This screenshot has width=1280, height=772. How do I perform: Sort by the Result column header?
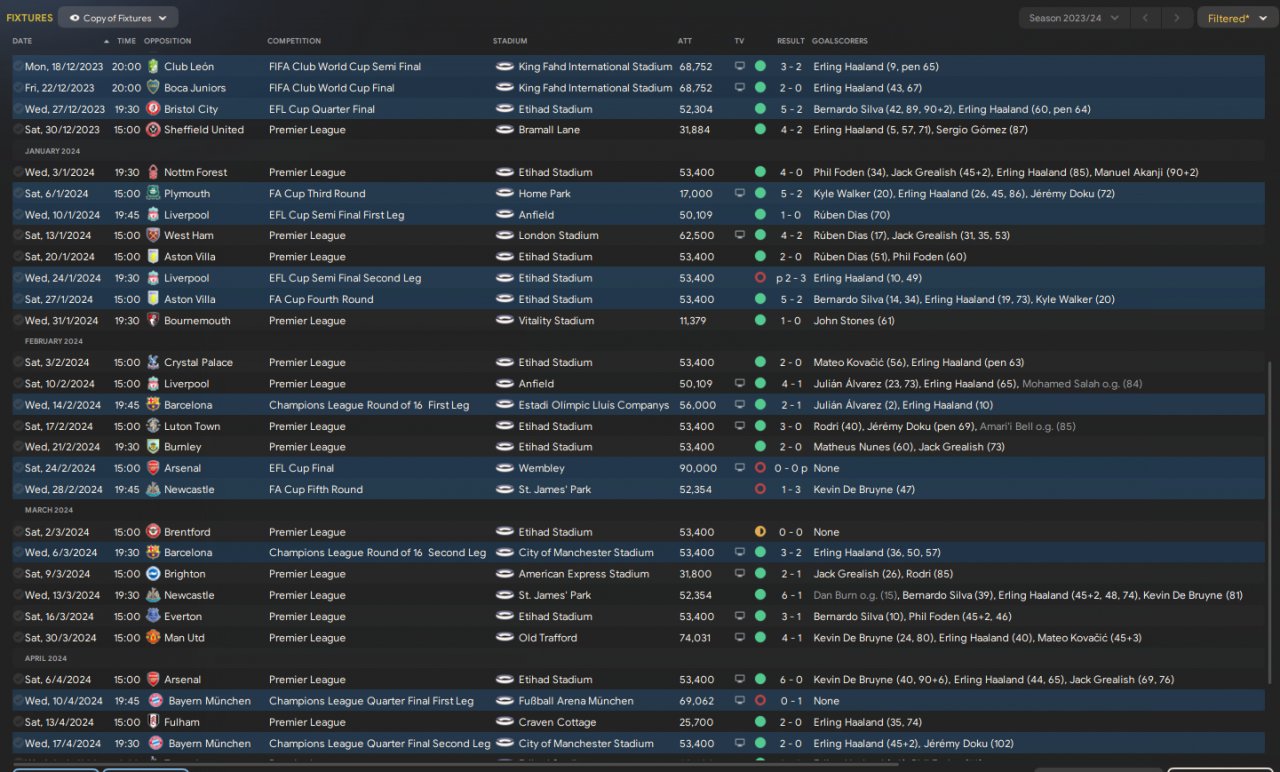[791, 41]
